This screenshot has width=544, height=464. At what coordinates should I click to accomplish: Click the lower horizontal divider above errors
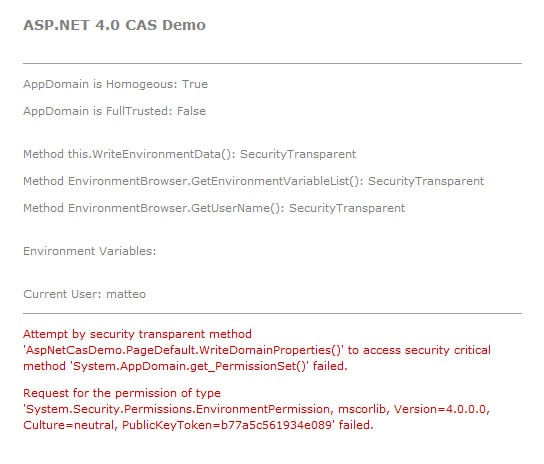[x=272, y=313]
